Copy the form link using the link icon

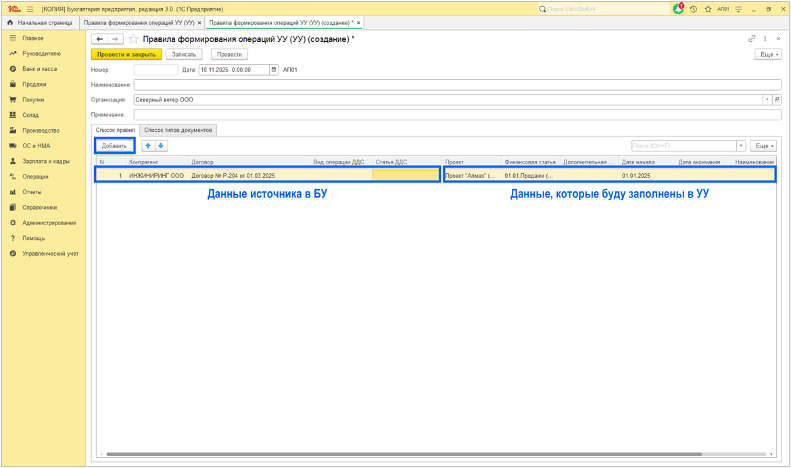point(752,39)
